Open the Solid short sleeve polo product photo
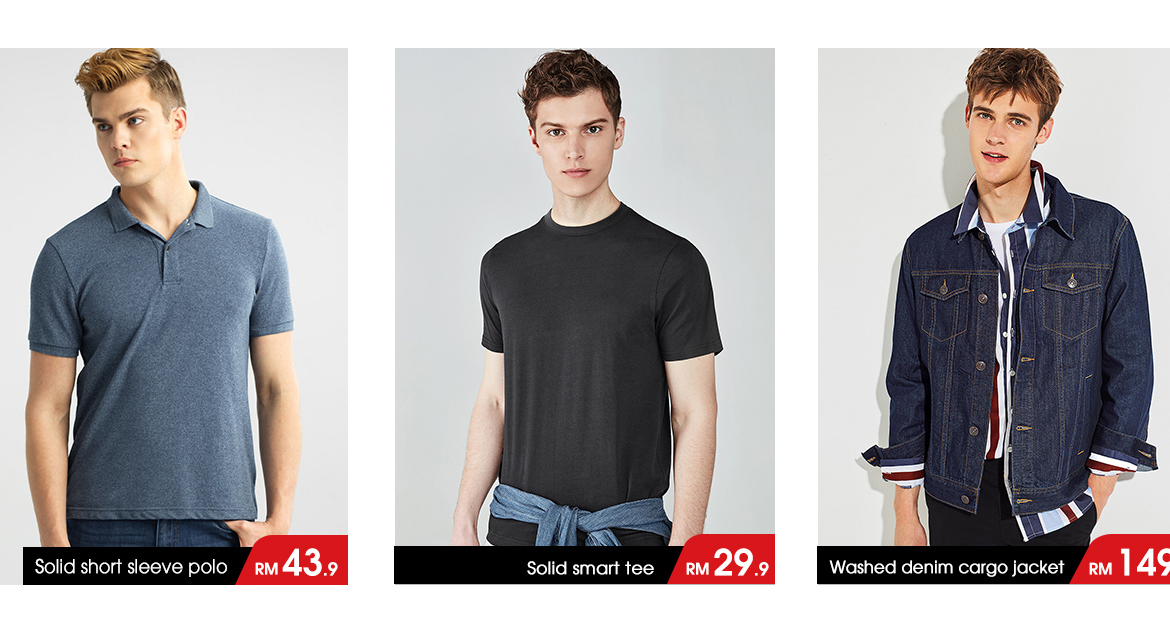 pyautogui.click(x=174, y=297)
